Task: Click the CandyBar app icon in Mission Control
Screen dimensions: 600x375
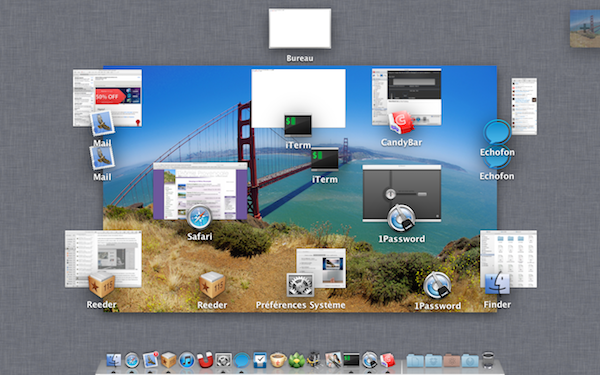Action: [401, 123]
